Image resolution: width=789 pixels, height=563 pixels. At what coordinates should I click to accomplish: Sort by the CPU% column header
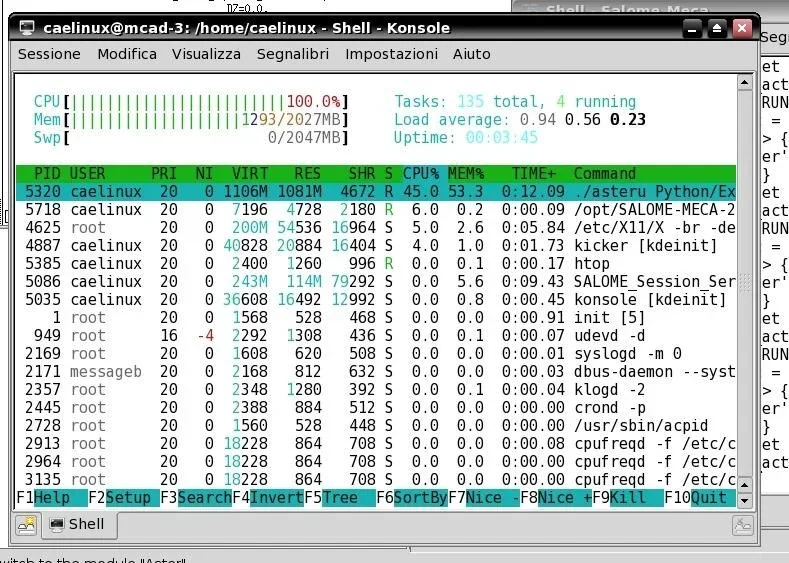coord(421,174)
